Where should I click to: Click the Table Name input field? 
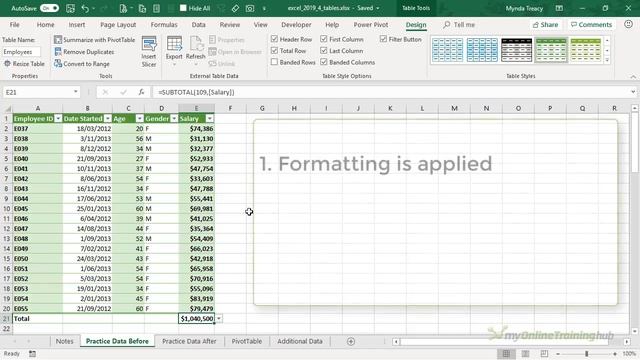tap(21, 52)
